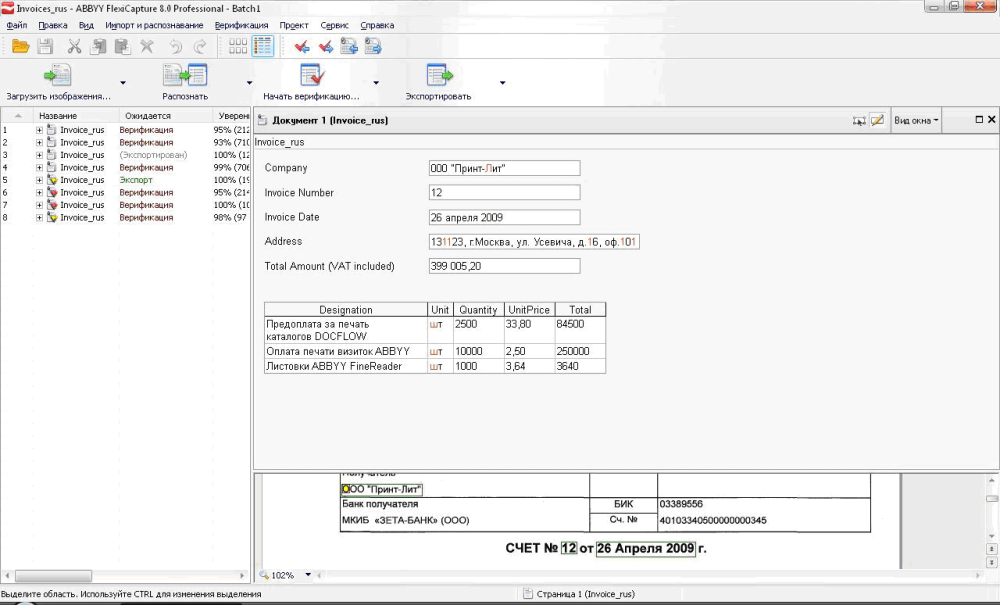Click the scissors cut icon
Image resolution: width=1000 pixels, height=605 pixels.
coord(74,47)
